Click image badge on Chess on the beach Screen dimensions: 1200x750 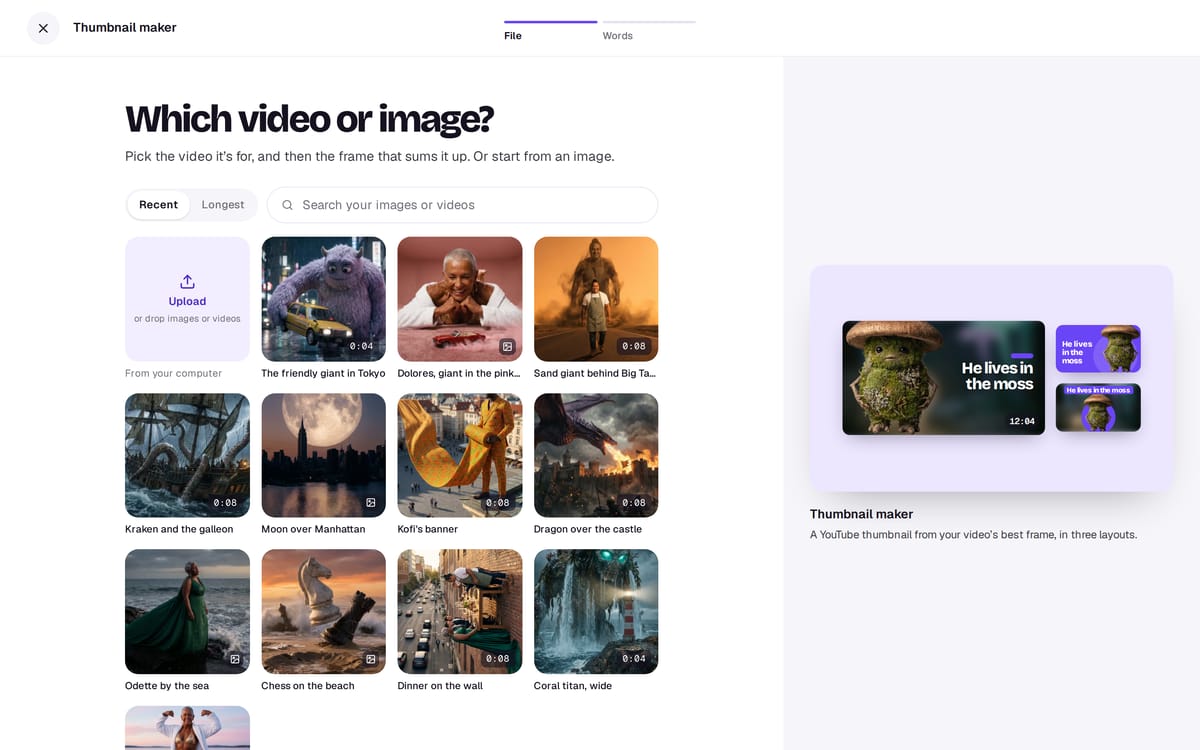pyautogui.click(x=371, y=659)
